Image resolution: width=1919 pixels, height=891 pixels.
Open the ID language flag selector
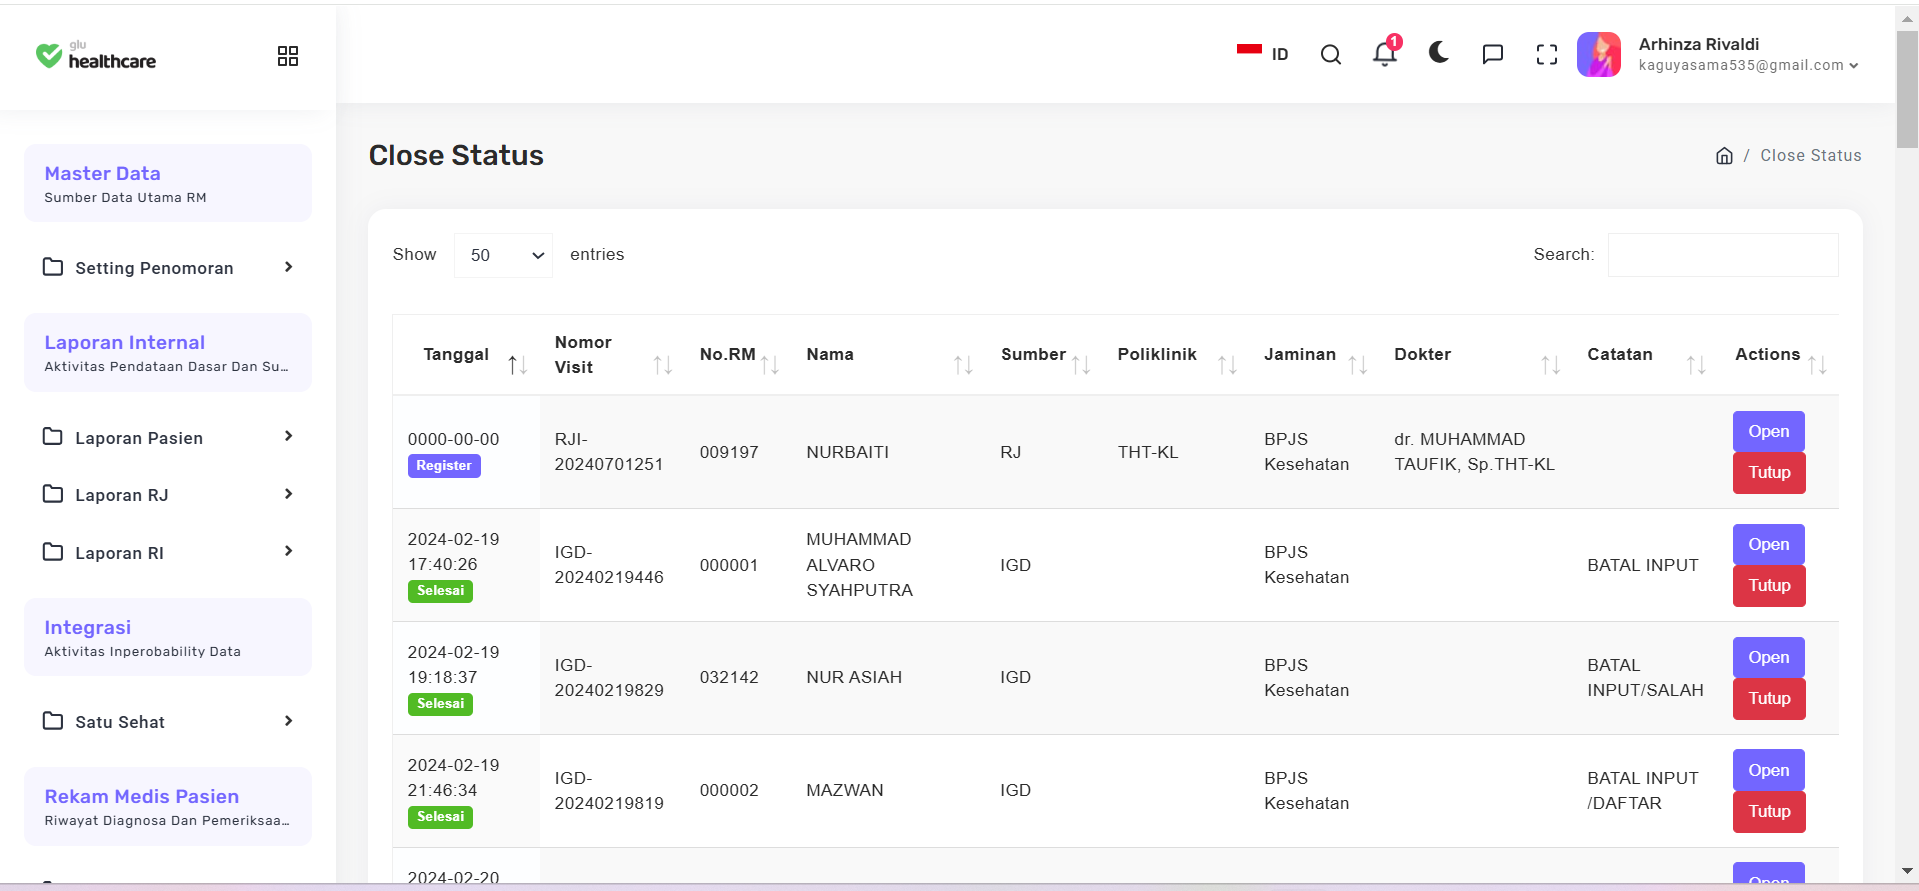[x=1262, y=54]
